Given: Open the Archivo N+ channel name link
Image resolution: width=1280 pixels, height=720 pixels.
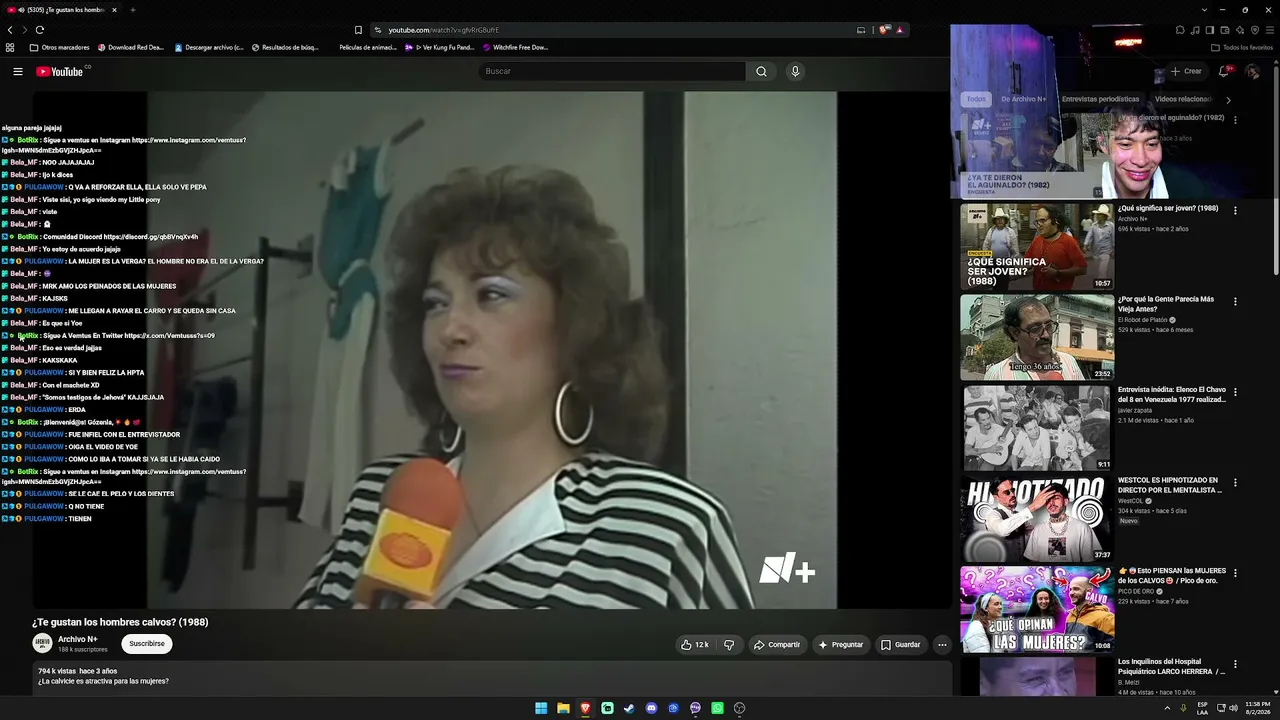Looking at the screenshot, I should [x=78, y=639].
